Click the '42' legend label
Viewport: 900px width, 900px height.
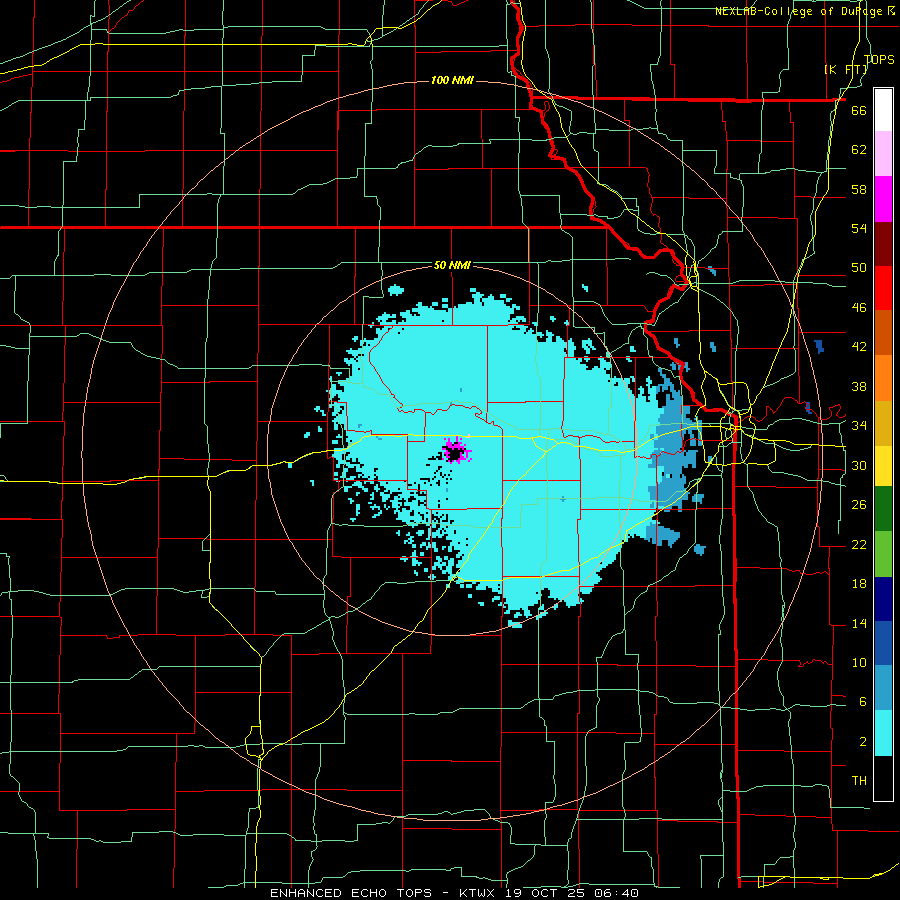(859, 347)
